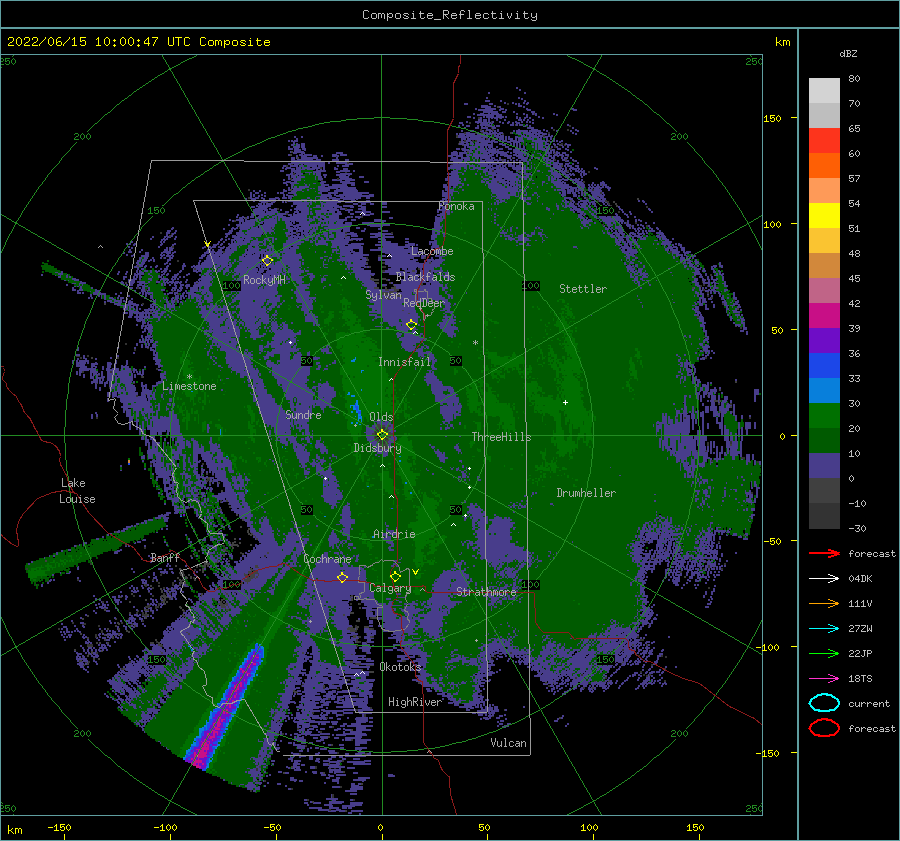Viewport: 900px width, 841px height.
Task: Click the -100 tick on the bottom km axis
Action: coord(165,828)
